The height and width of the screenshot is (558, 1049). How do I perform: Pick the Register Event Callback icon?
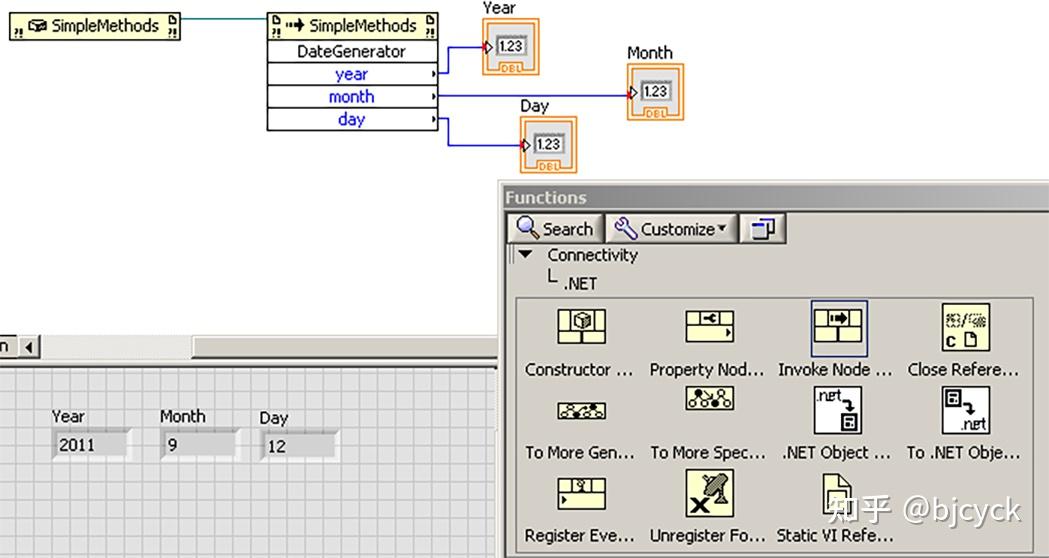pyautogui.click(x=581, y=493)
